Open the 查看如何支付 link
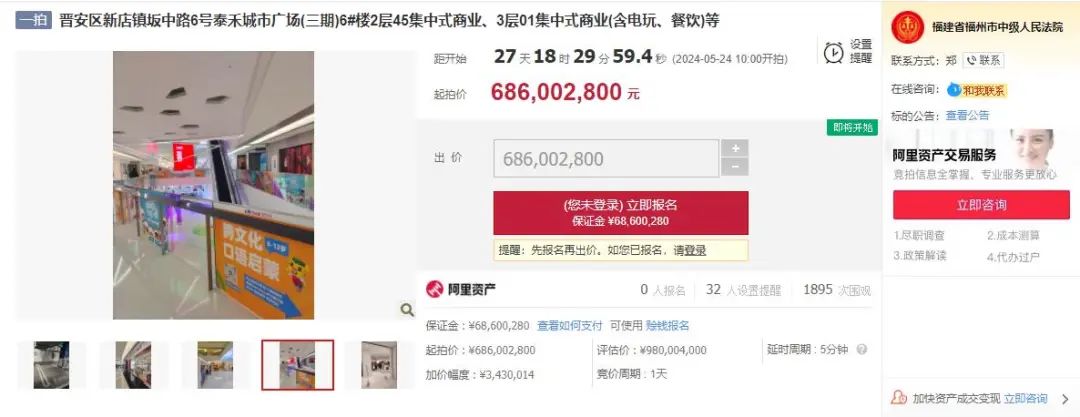 [570, 325]
